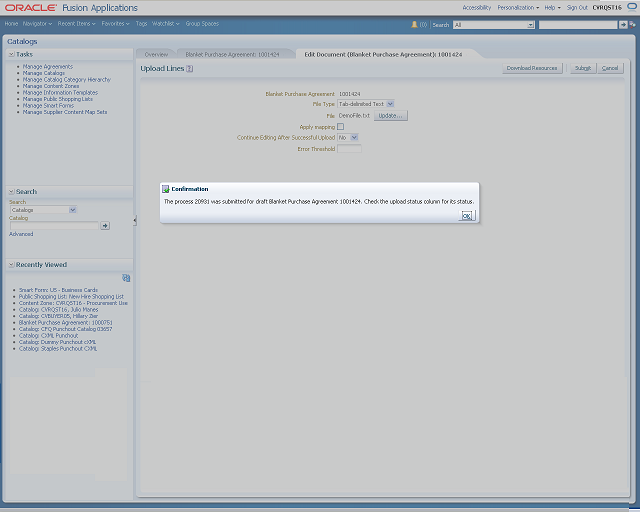Open Smart Form: US - Business Cards

(x=58, y=290)
